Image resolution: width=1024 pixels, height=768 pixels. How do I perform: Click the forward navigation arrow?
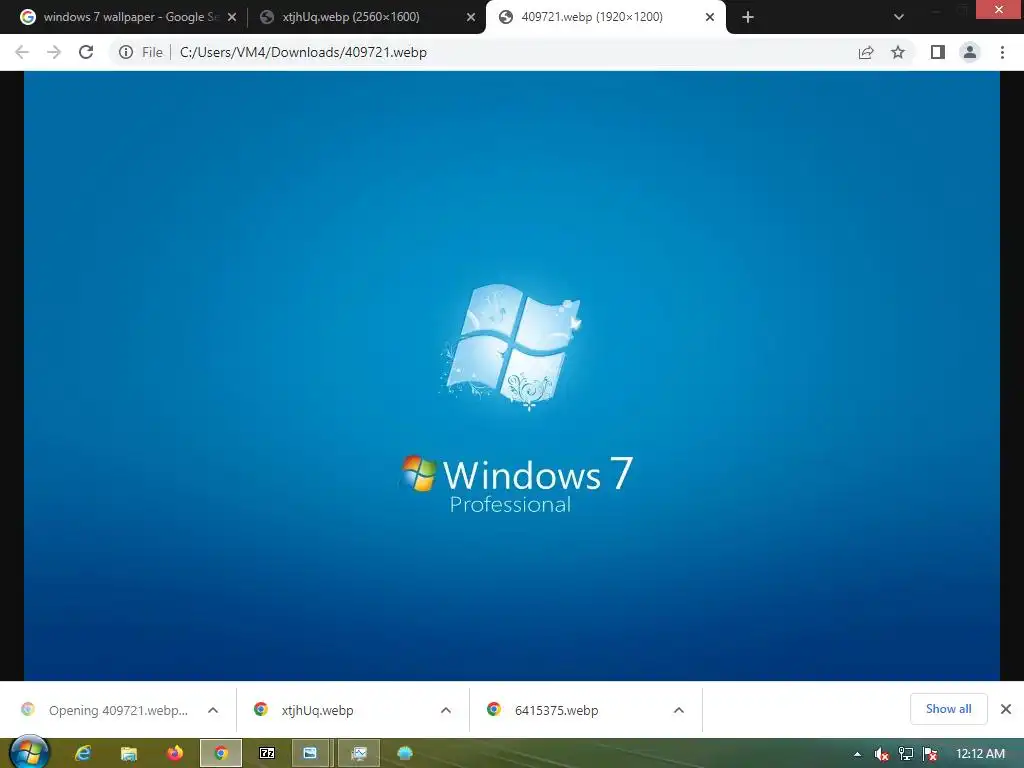tap(54, 52)
